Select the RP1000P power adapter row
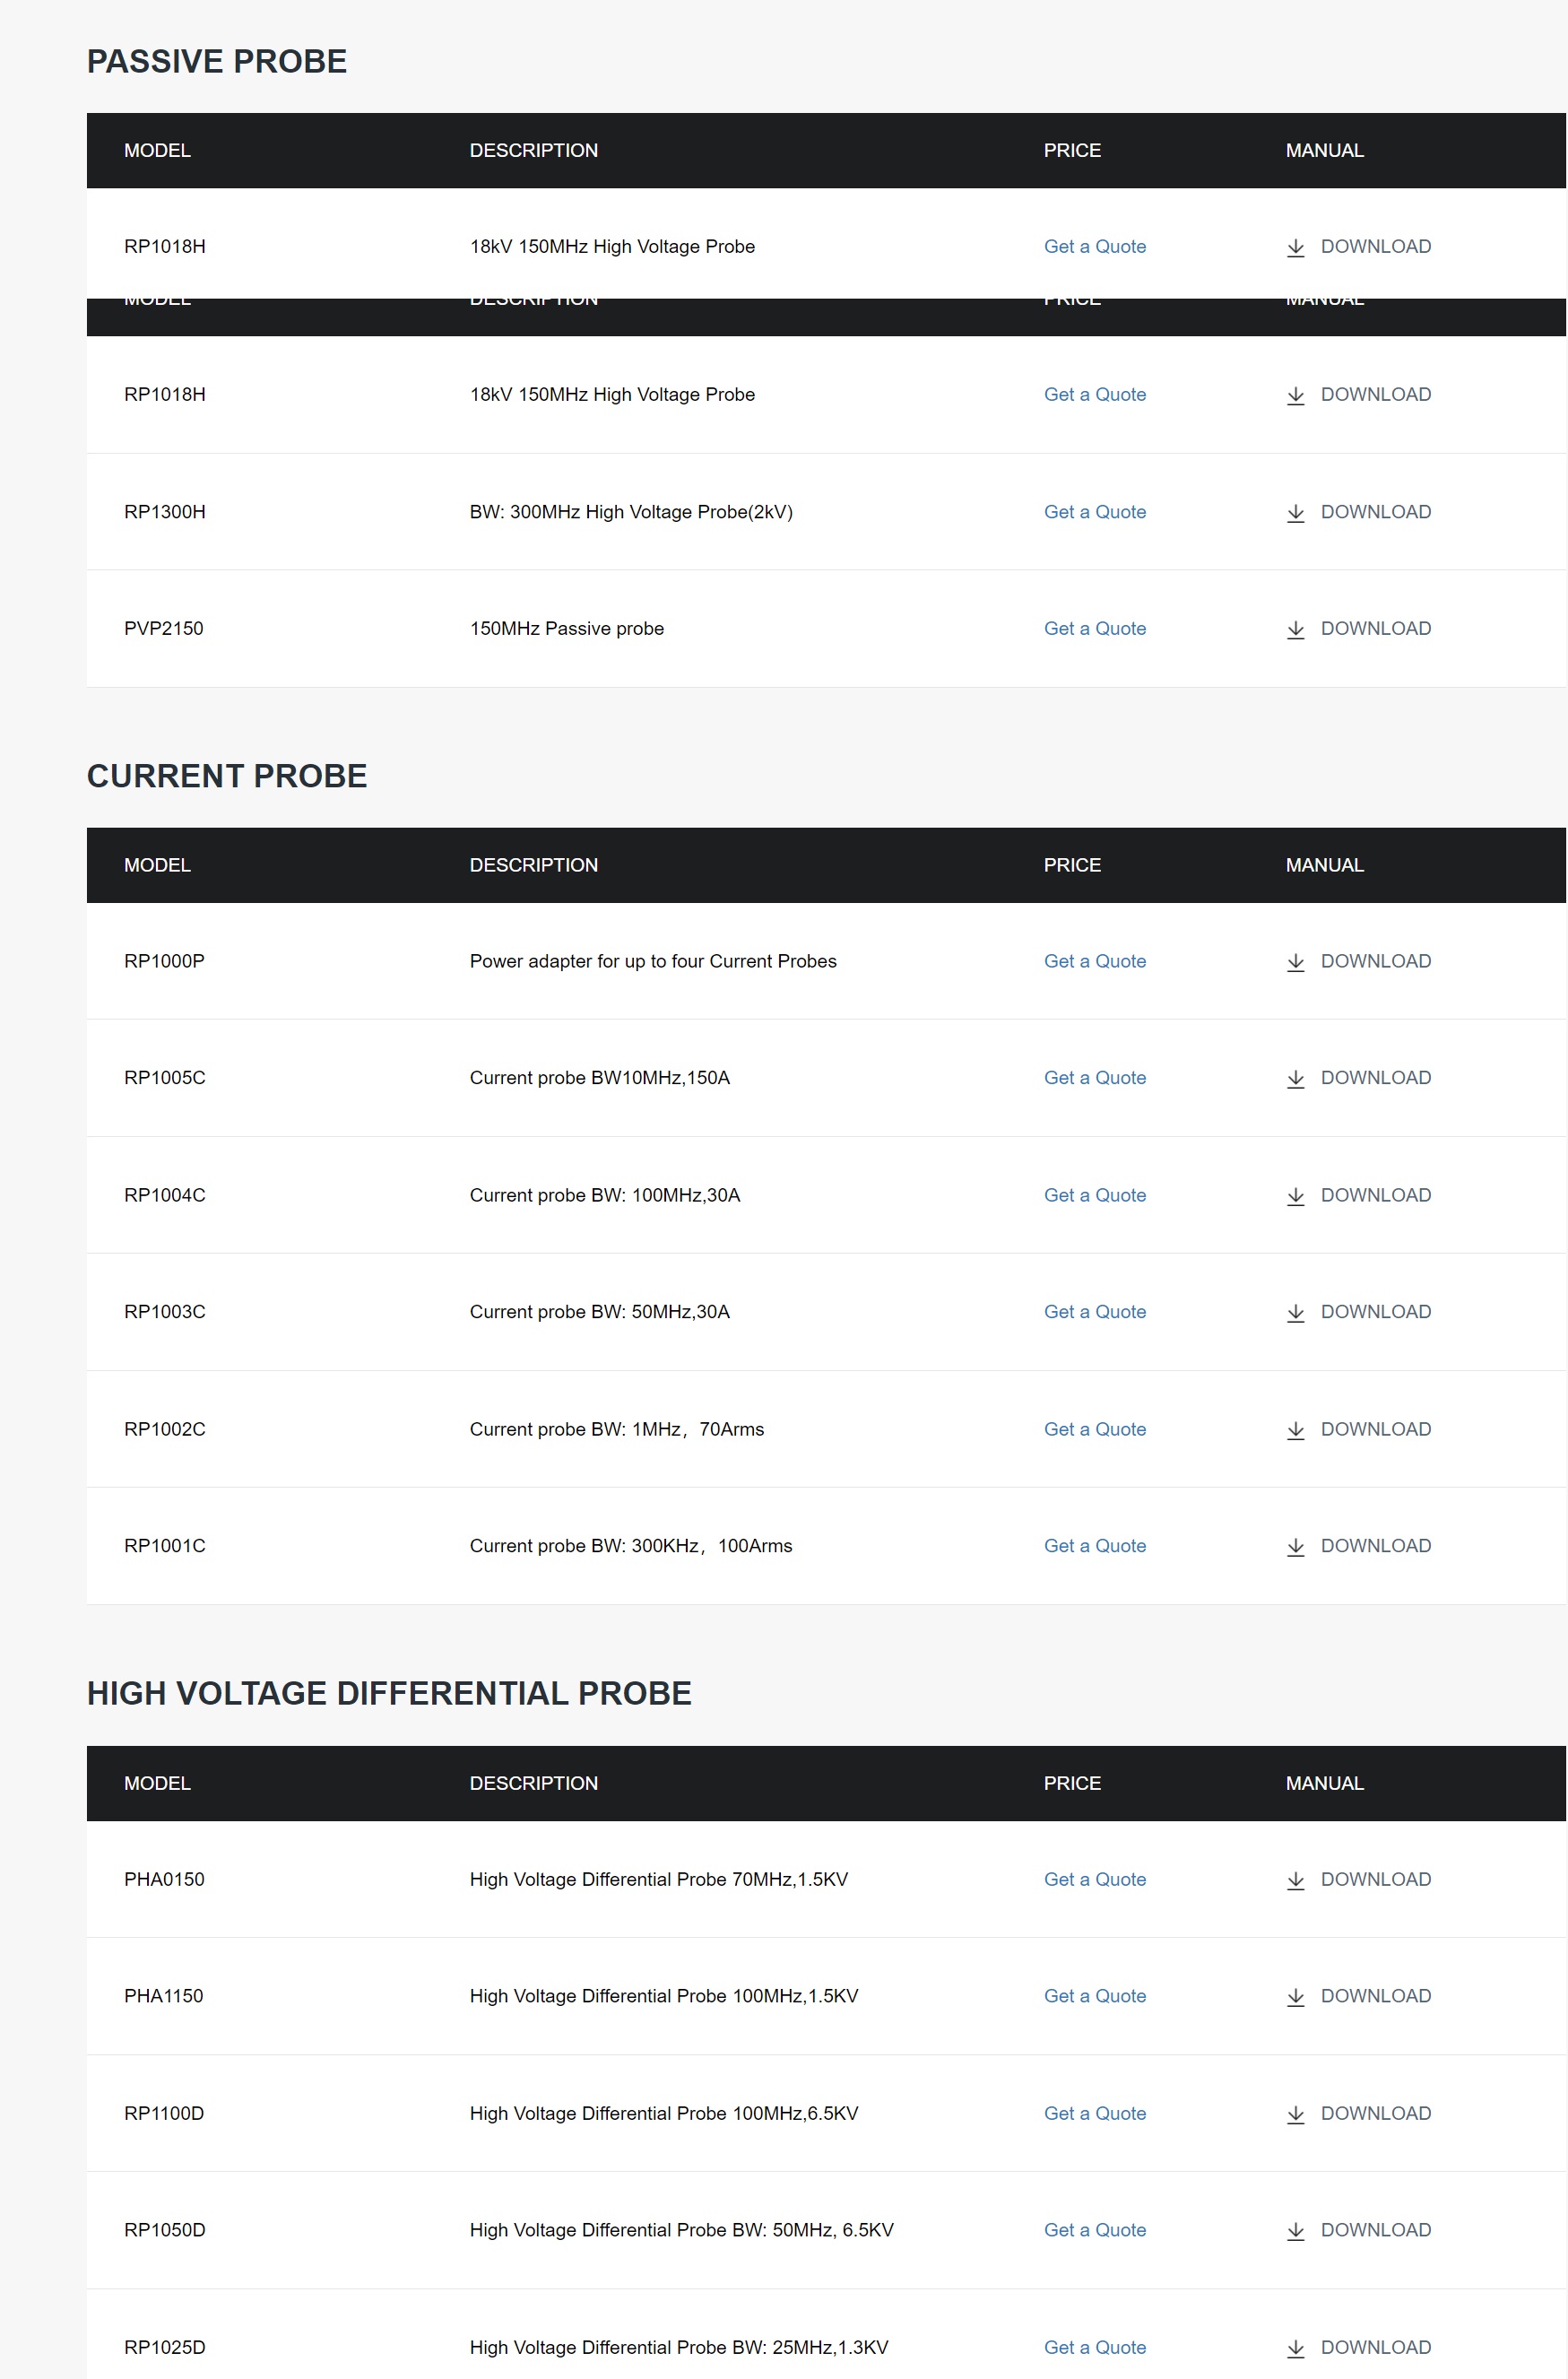 coord(826,961)
